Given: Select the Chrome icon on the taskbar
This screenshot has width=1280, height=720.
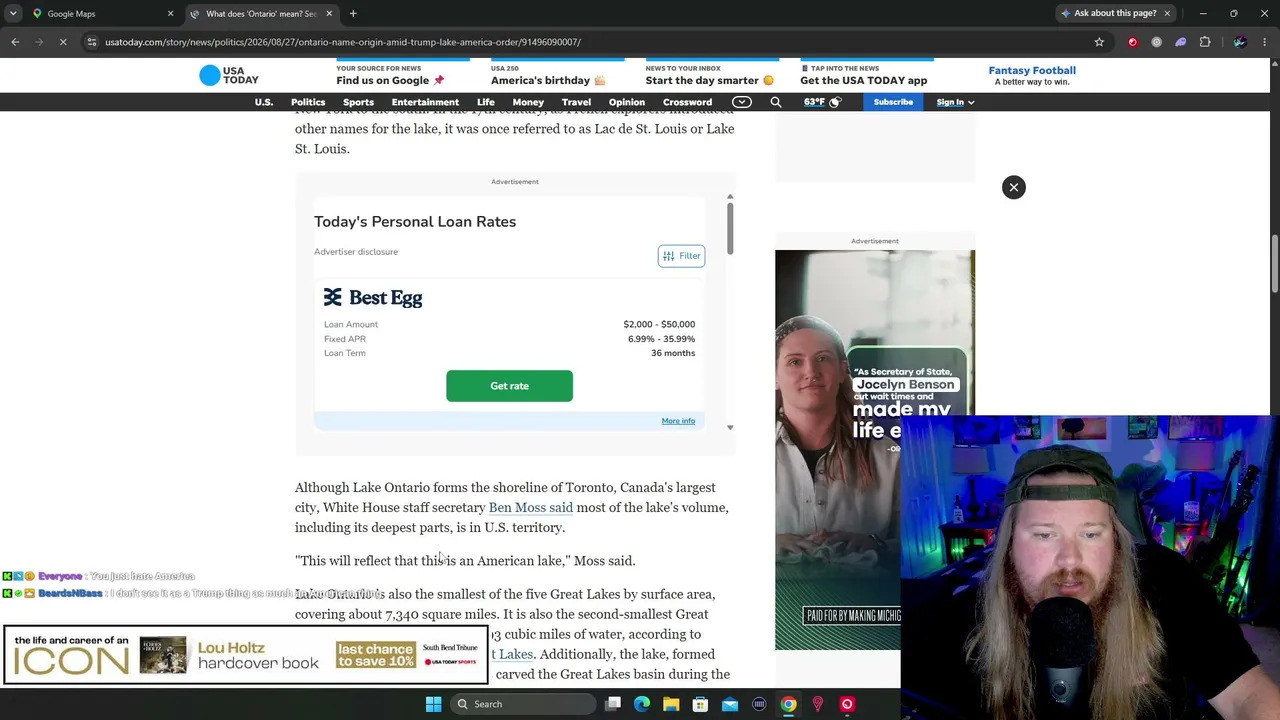Looking at the screenshot, I should tap(788, 704).
